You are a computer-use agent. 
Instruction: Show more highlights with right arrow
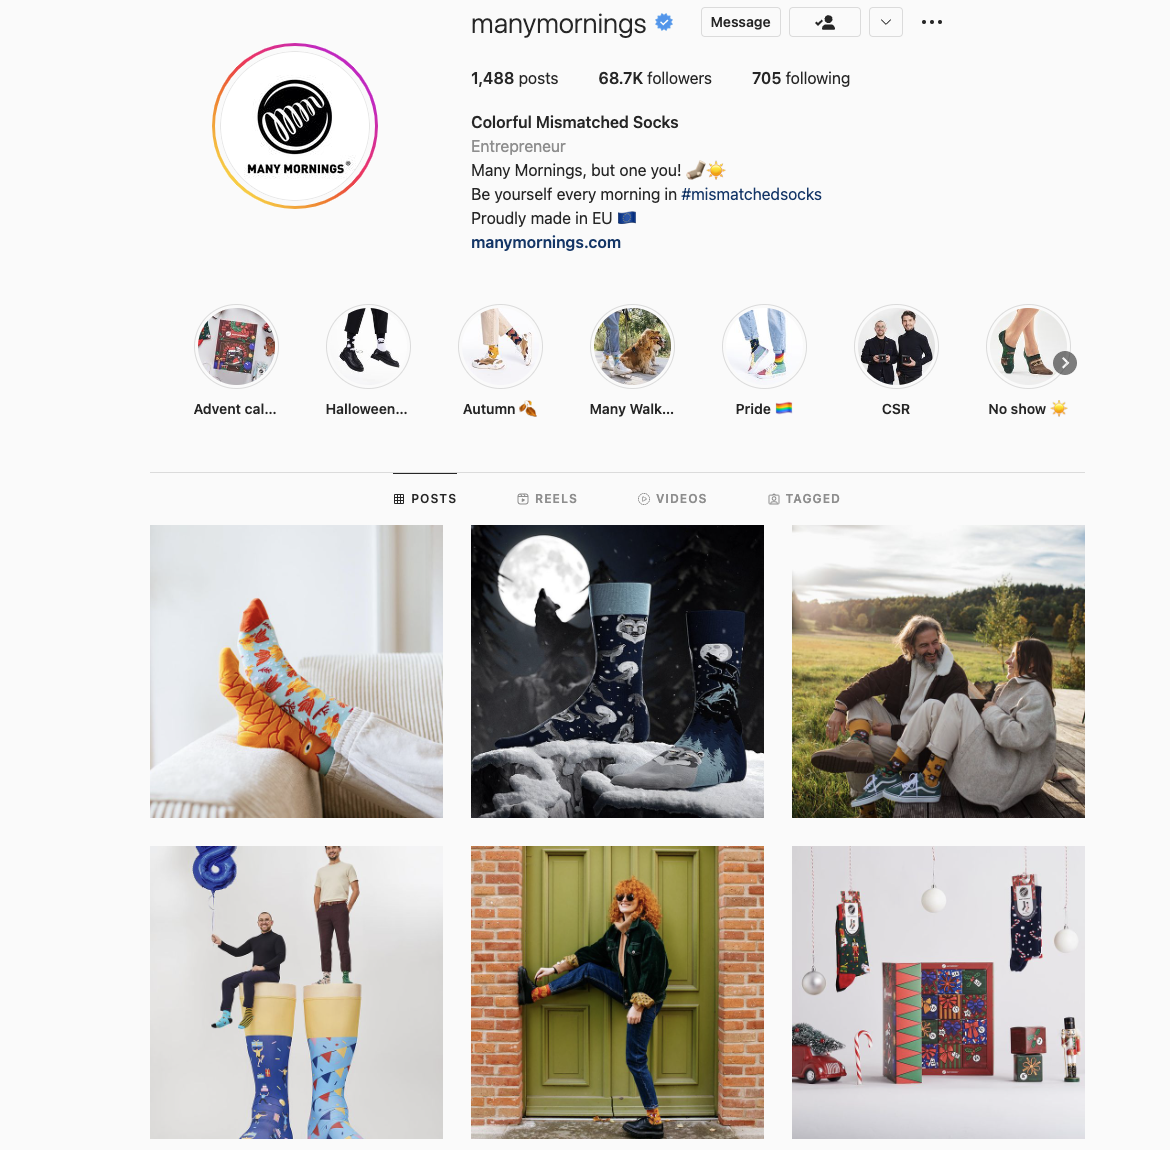[1065, 363]
